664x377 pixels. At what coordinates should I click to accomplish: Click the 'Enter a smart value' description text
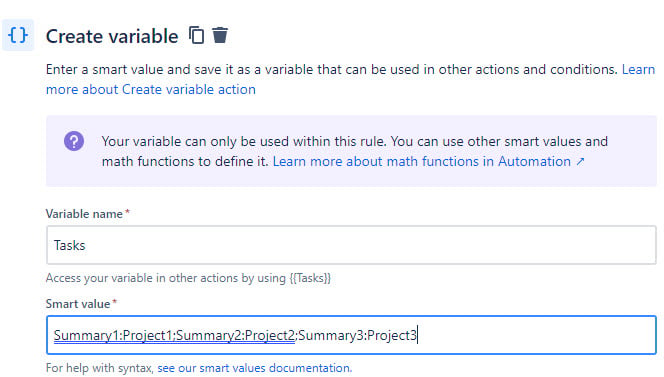point(332,69)
